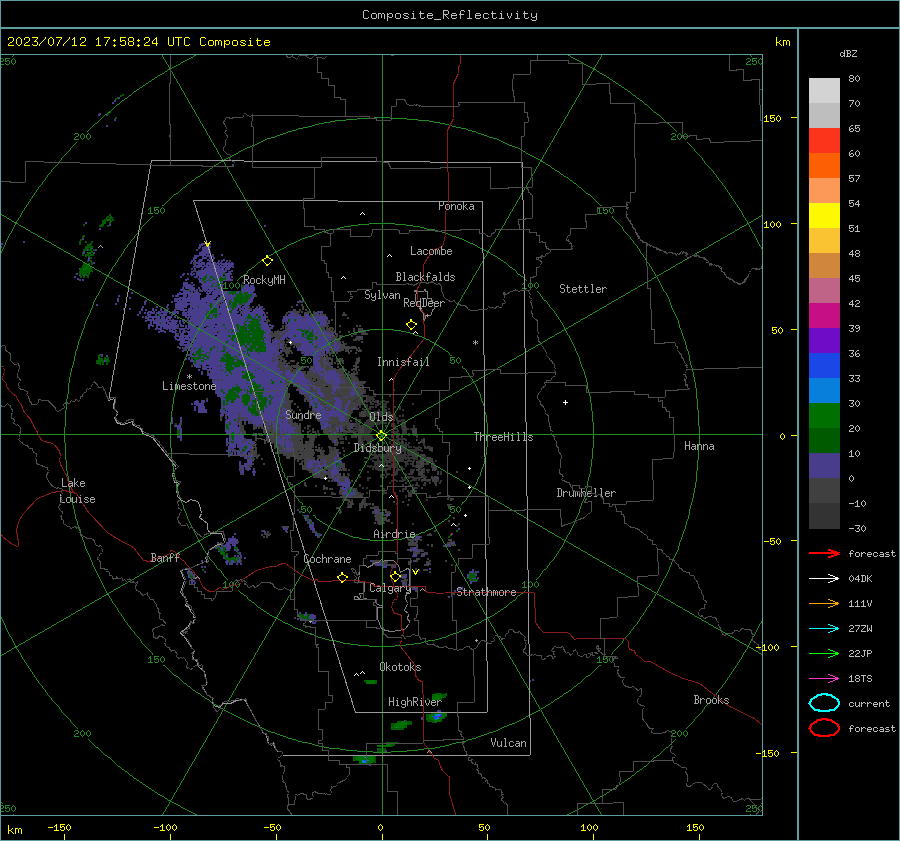Click the yellow diamond marker at radar center

pyautogui.click(x=381, y=436)
